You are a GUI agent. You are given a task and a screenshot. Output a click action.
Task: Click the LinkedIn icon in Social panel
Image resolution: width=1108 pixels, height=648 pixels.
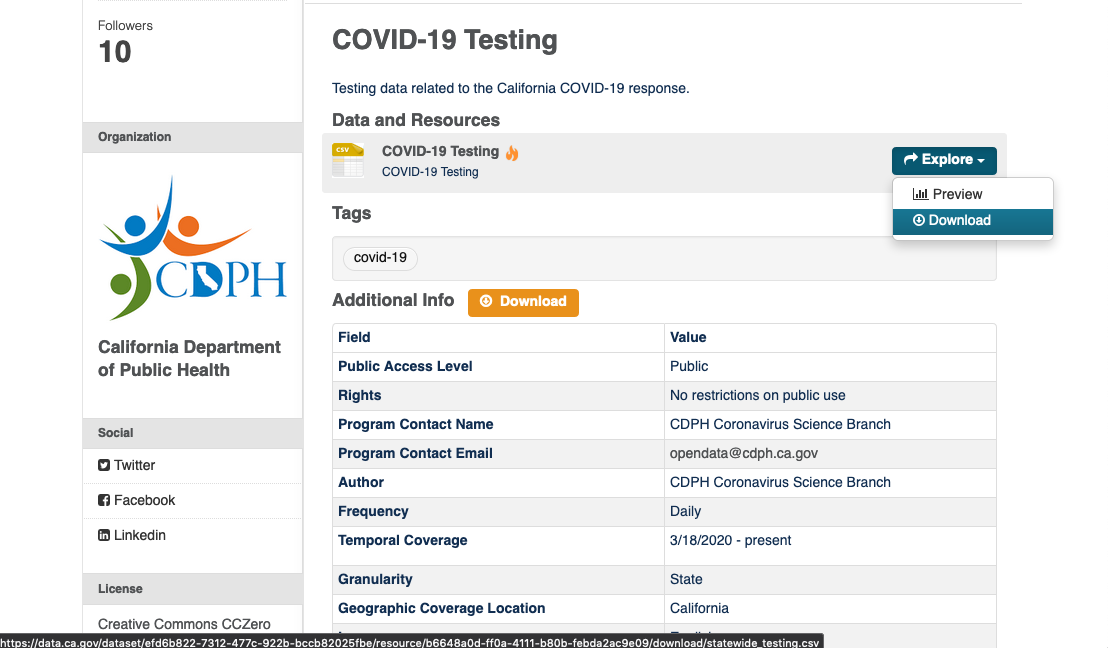(104, 535)
